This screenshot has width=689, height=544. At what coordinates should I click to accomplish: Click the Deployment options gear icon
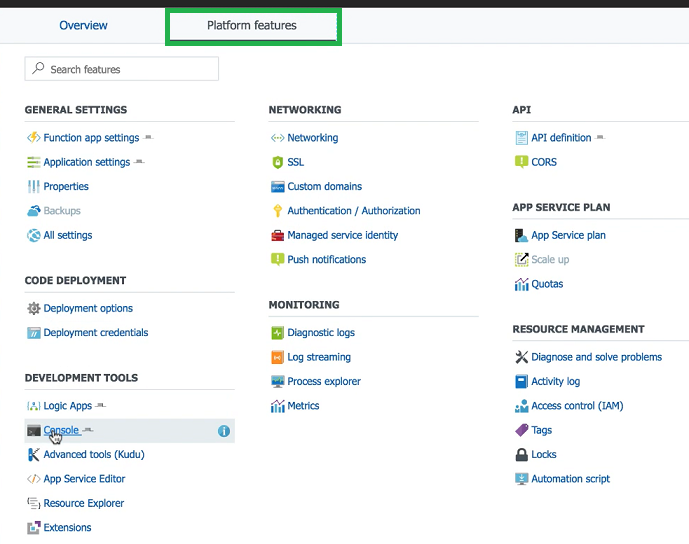click(x=34, y=309)
